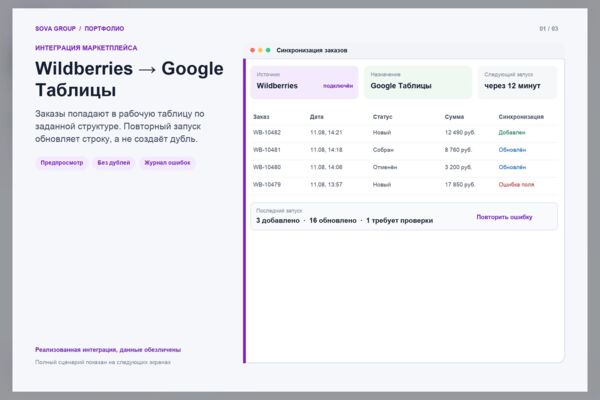This screenshot has height=400, width=600.
Task: Click the Дата column header
Action: coord(316,117)
